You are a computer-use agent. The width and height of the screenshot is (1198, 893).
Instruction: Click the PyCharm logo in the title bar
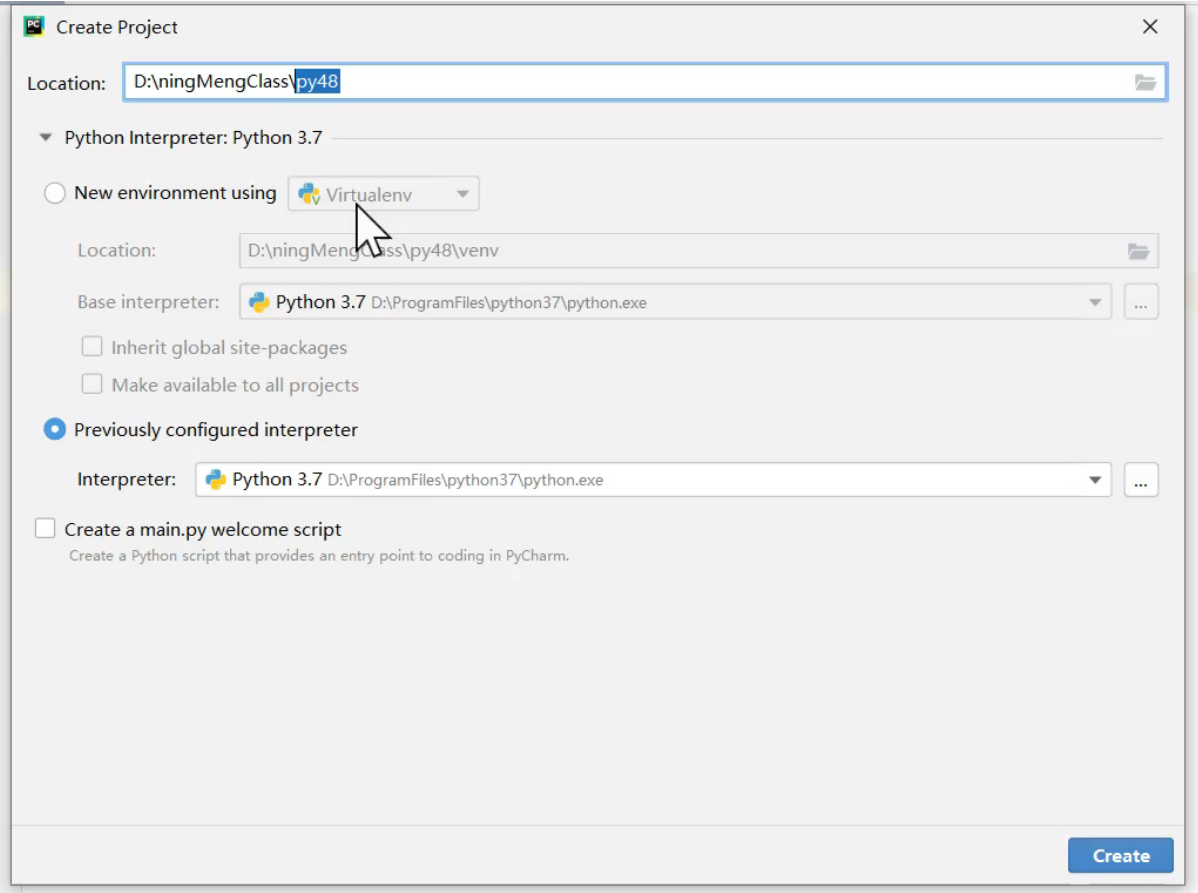point(34,27)
